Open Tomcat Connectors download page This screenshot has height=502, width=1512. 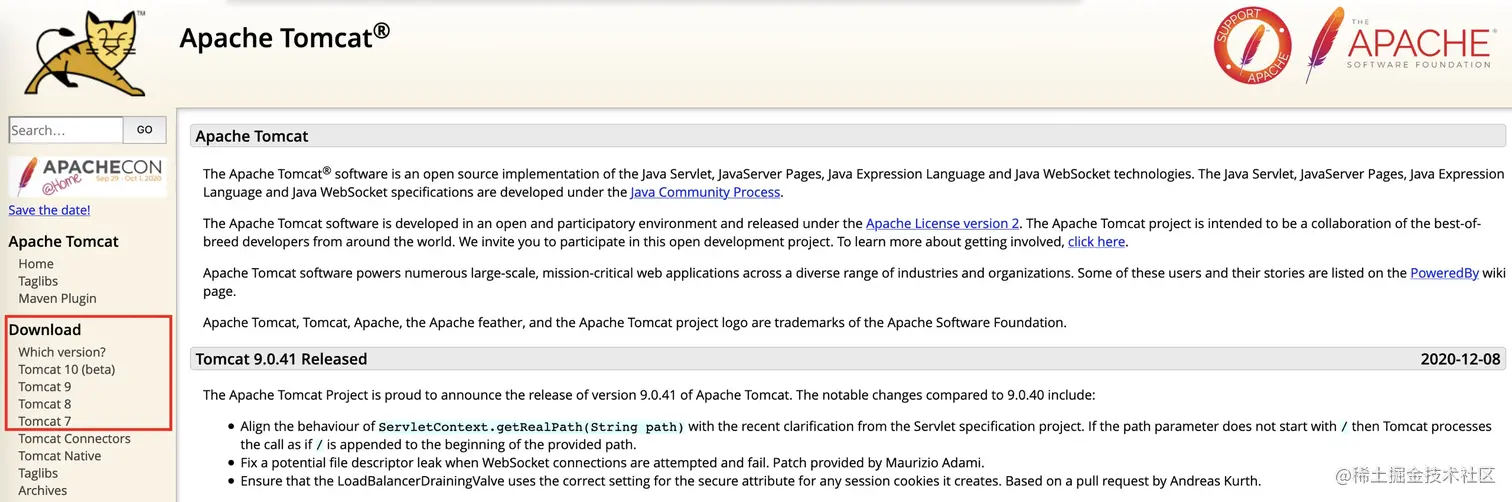(x=74, y=438)
